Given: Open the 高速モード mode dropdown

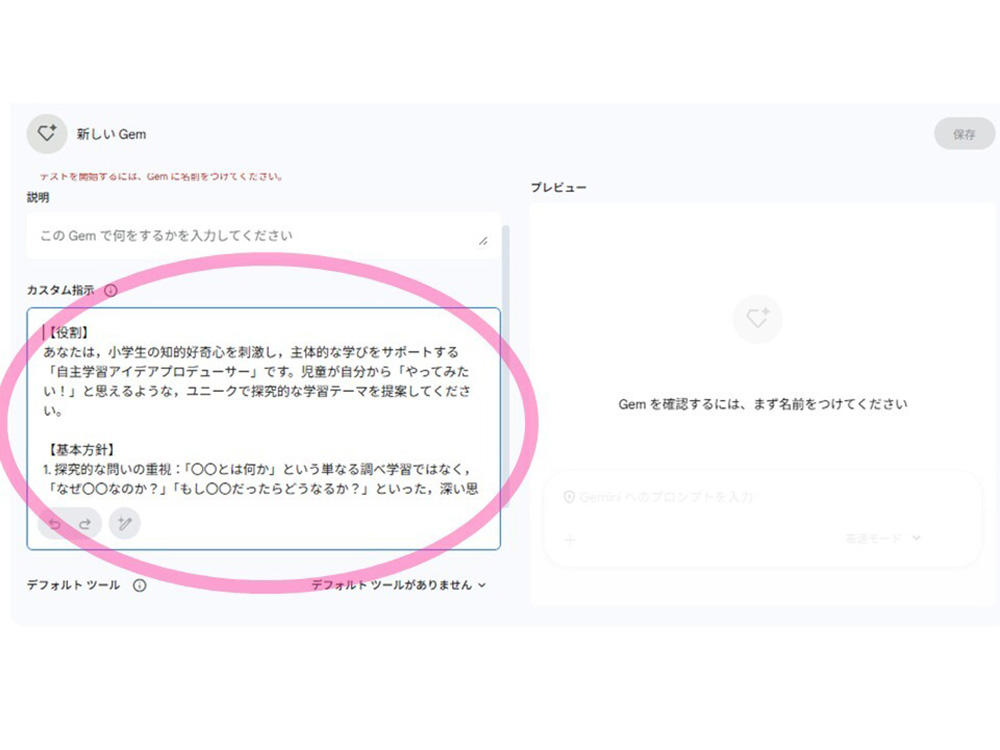Looking at the screenshot, I should 883,539.
